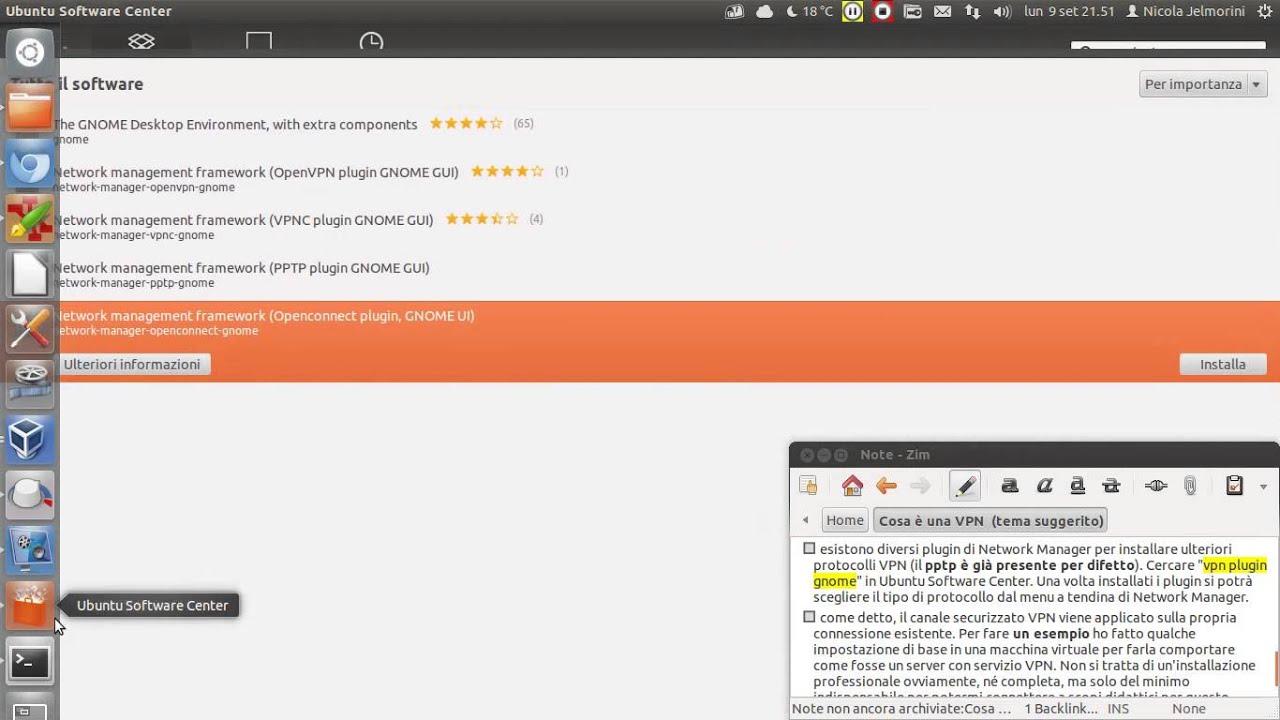Image resolution: width=1280 pixels, height=720 pixels.
Task: Open the '1 Backlink...' status bar entry
Action: pos(1060,708)
